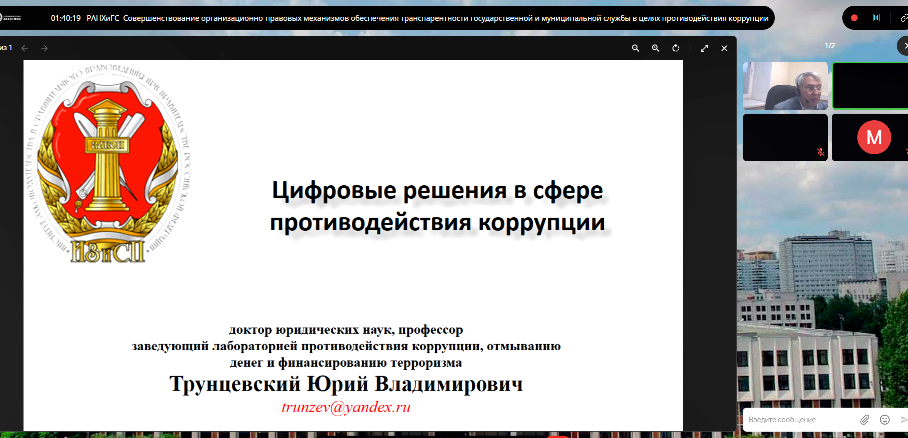The height and width of the screenshot is (438, 908).
Task: Close the presentation viewer panel
Action: 724,49
